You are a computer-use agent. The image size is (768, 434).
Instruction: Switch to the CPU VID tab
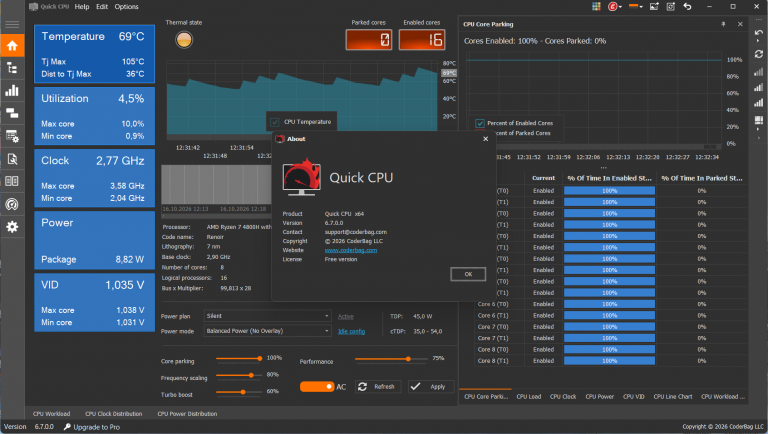tap(634, 397)
